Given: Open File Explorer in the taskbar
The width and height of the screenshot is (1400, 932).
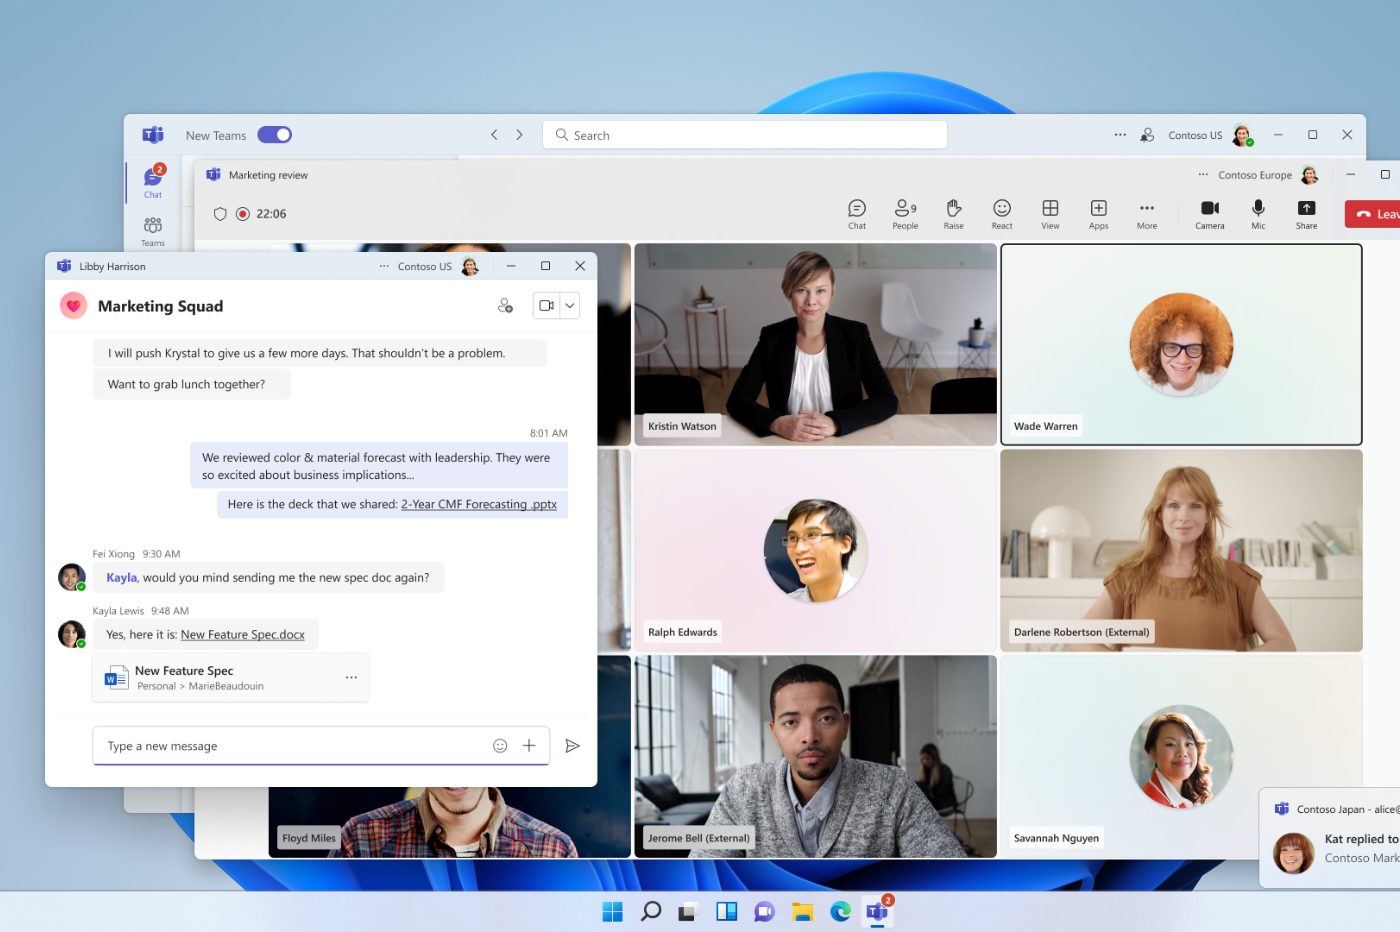Looking at the screenshot, I should coord(802,911).
